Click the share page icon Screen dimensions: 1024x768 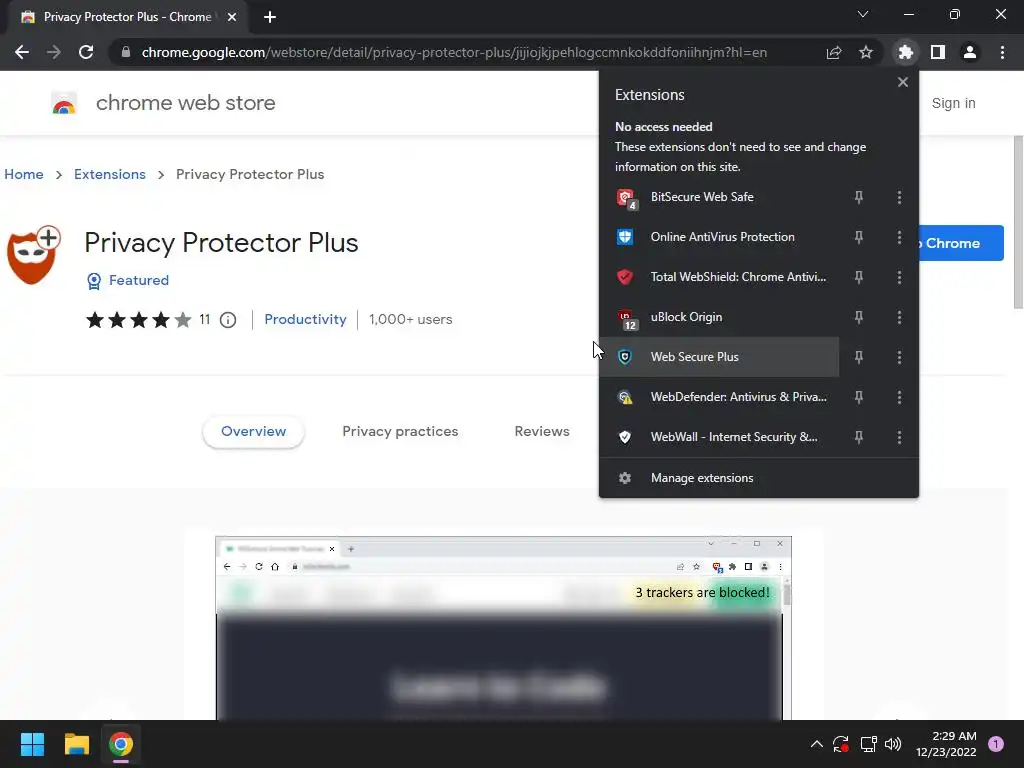[834, 52]
